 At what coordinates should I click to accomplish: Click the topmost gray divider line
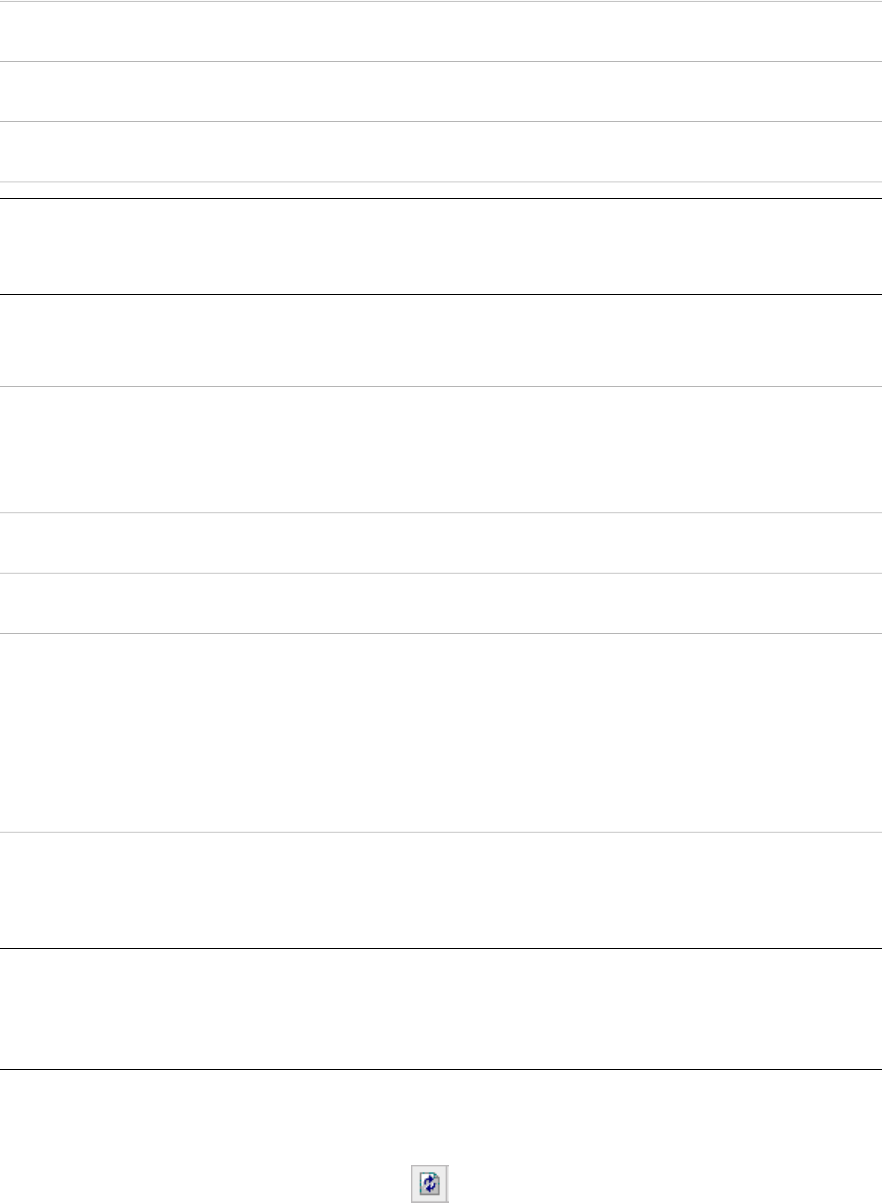(x=440, y=1)
